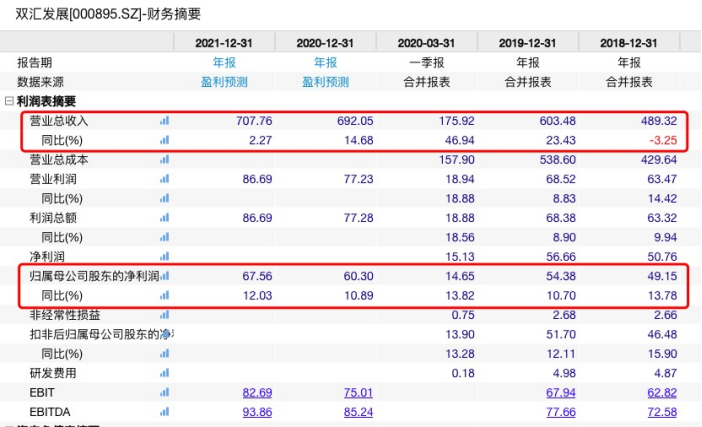Click chart icon in 扣非后归属母公司股东的净利润 row
The image size is (702, 427).
[164, 334]
